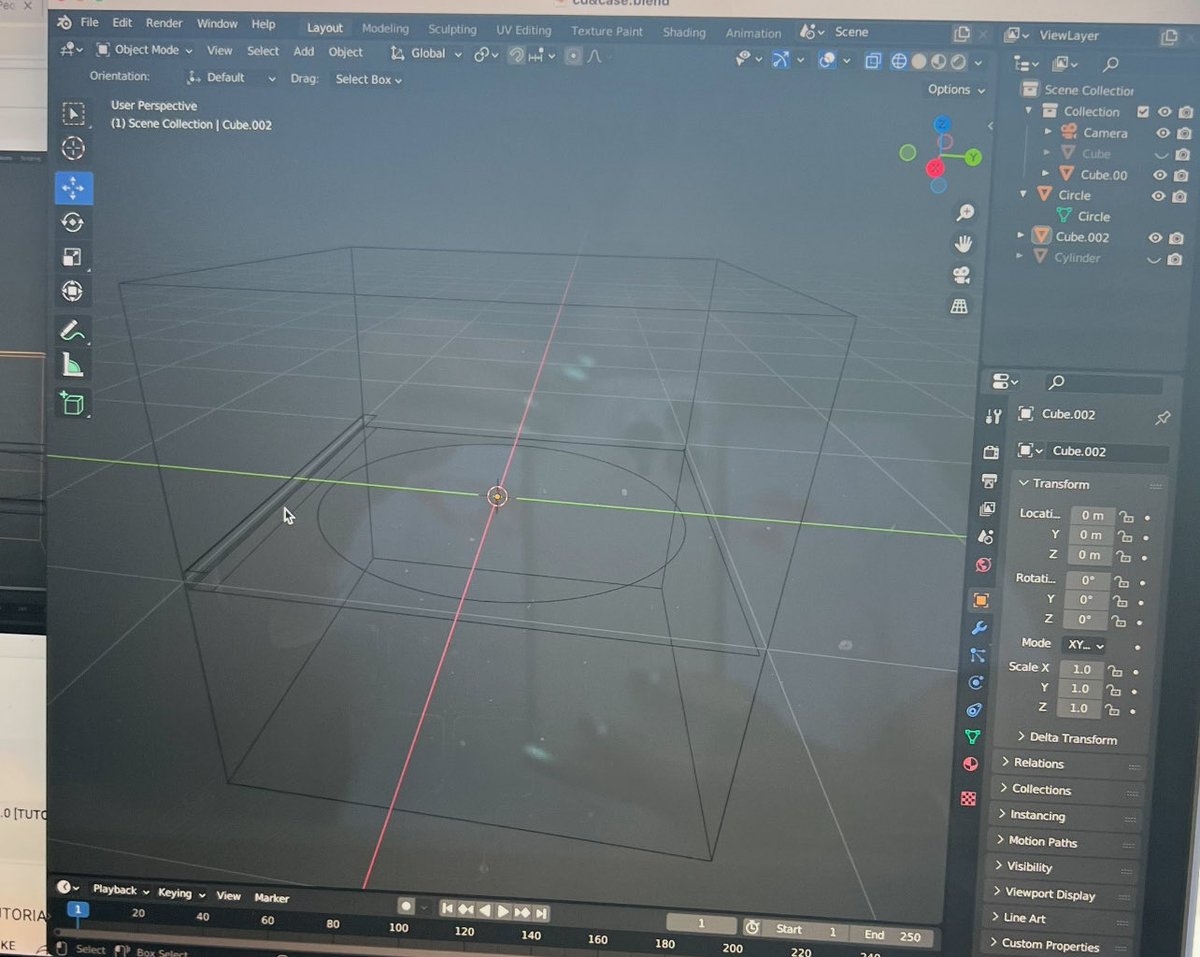Image resolution: width=1200 pixels, height=957 pixels.
Task: Open the Object Mode dropdown
Action: click(x=144, y=50)
